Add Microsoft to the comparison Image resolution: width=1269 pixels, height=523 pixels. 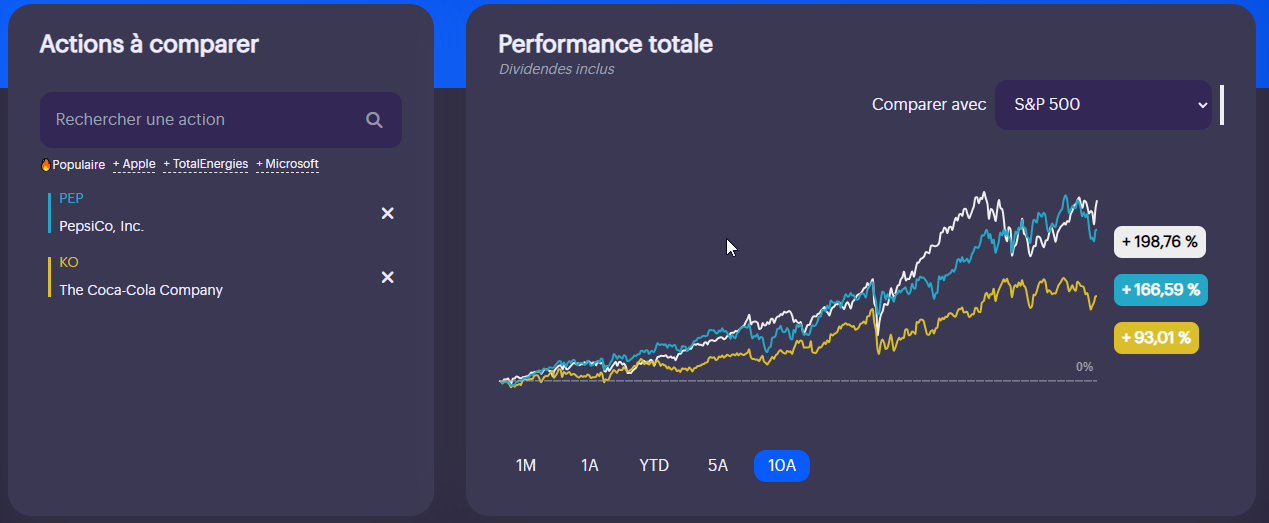[x=288, y=164]
